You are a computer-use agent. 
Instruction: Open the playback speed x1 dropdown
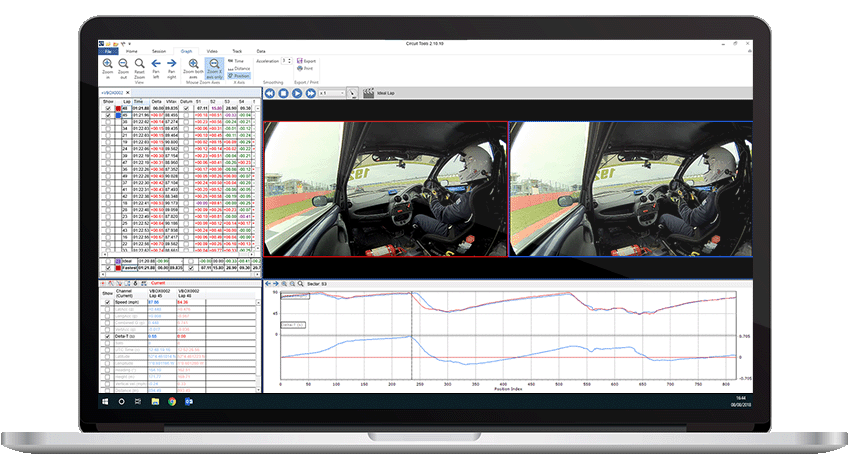coord(331,93)
